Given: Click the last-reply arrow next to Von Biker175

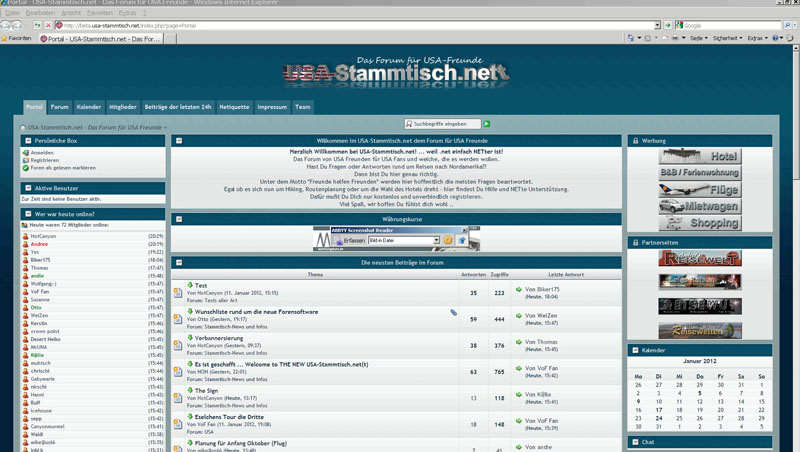Looking at the screenshot, I should click(519, 290).
